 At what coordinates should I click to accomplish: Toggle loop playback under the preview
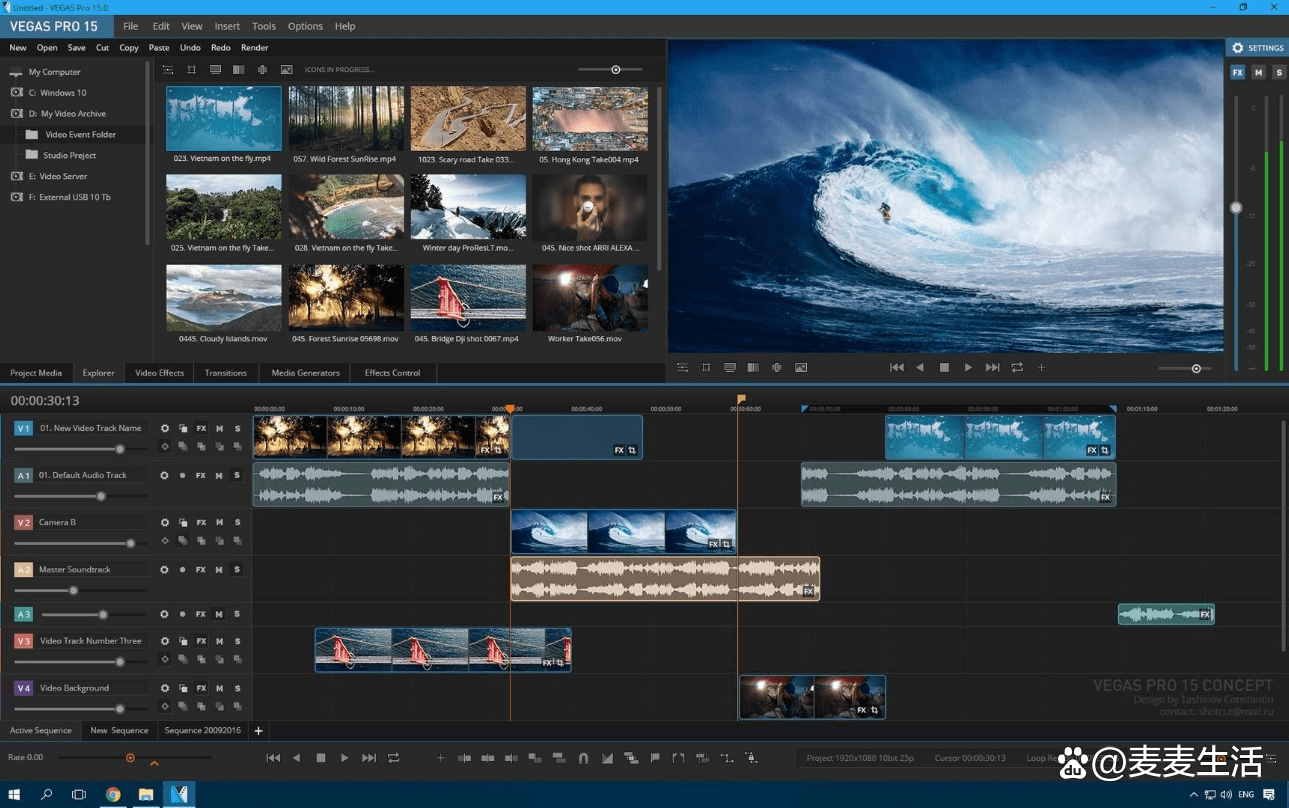[x=1017, y=368]
